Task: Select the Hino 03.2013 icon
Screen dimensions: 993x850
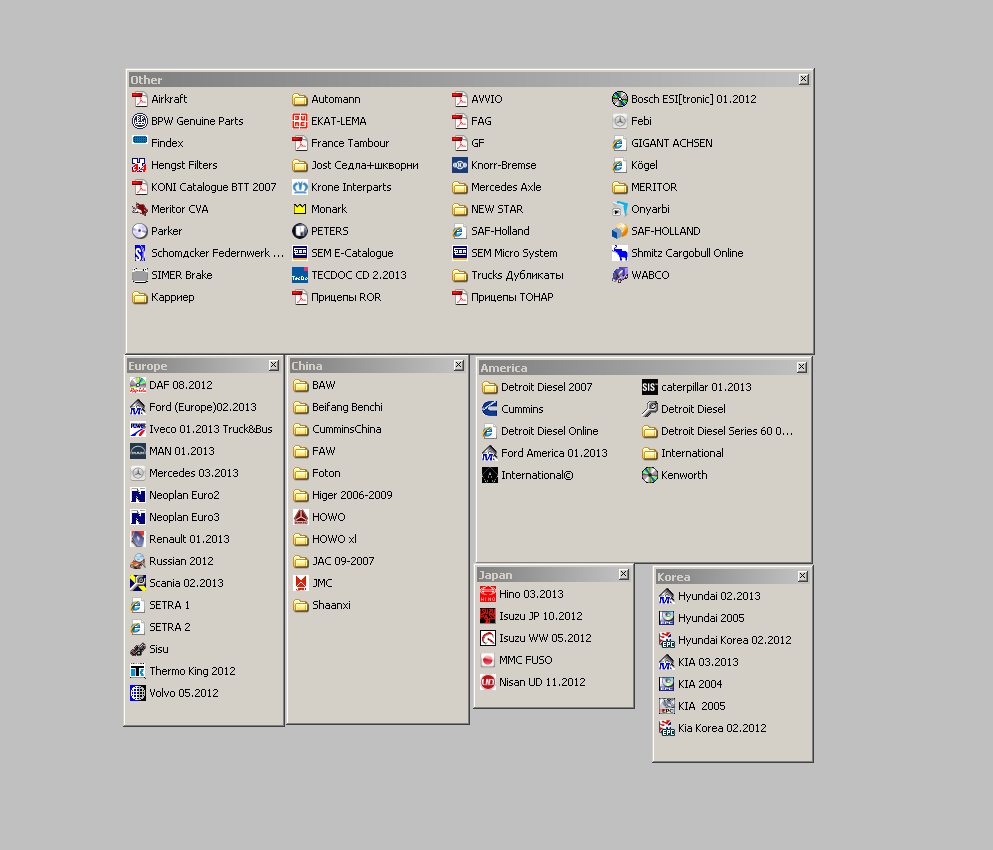Action: pyautogui.click(x=487, y=594)
